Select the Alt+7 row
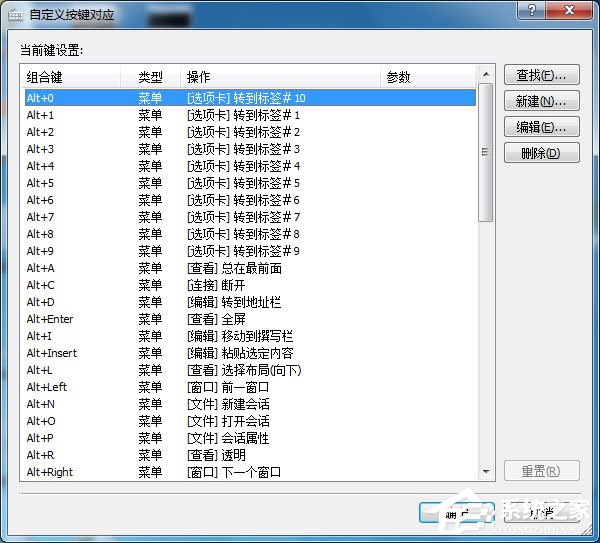Screen dimensions: 600x543 (x=250, y=217)
